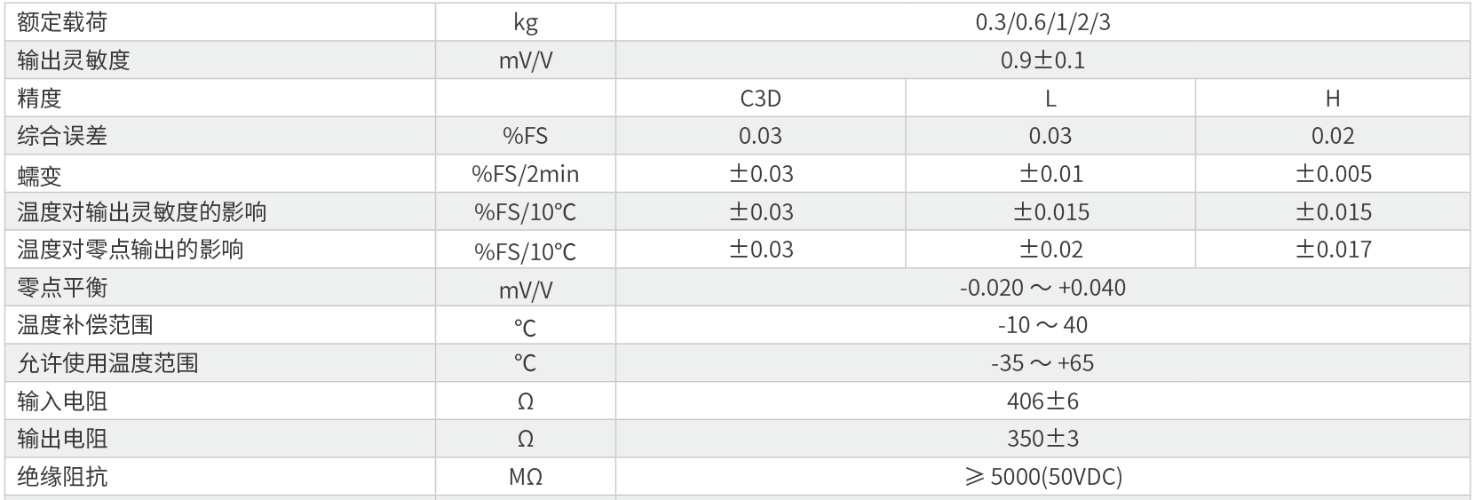
Task: Click the C3D accuracy column header
Action: 760,99
